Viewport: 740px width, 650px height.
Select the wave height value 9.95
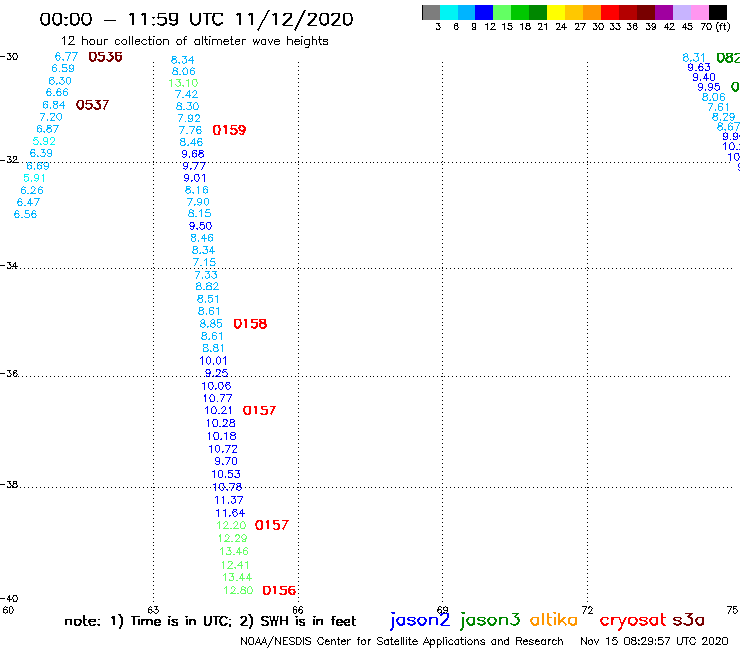pyautogui.click(x=709, y=87)
